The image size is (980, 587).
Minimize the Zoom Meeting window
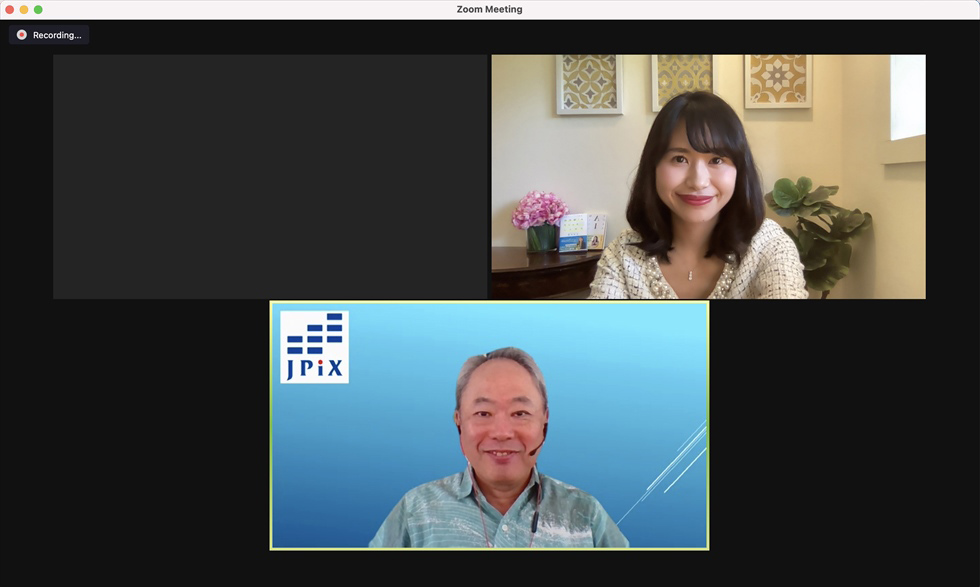(24, 9)
